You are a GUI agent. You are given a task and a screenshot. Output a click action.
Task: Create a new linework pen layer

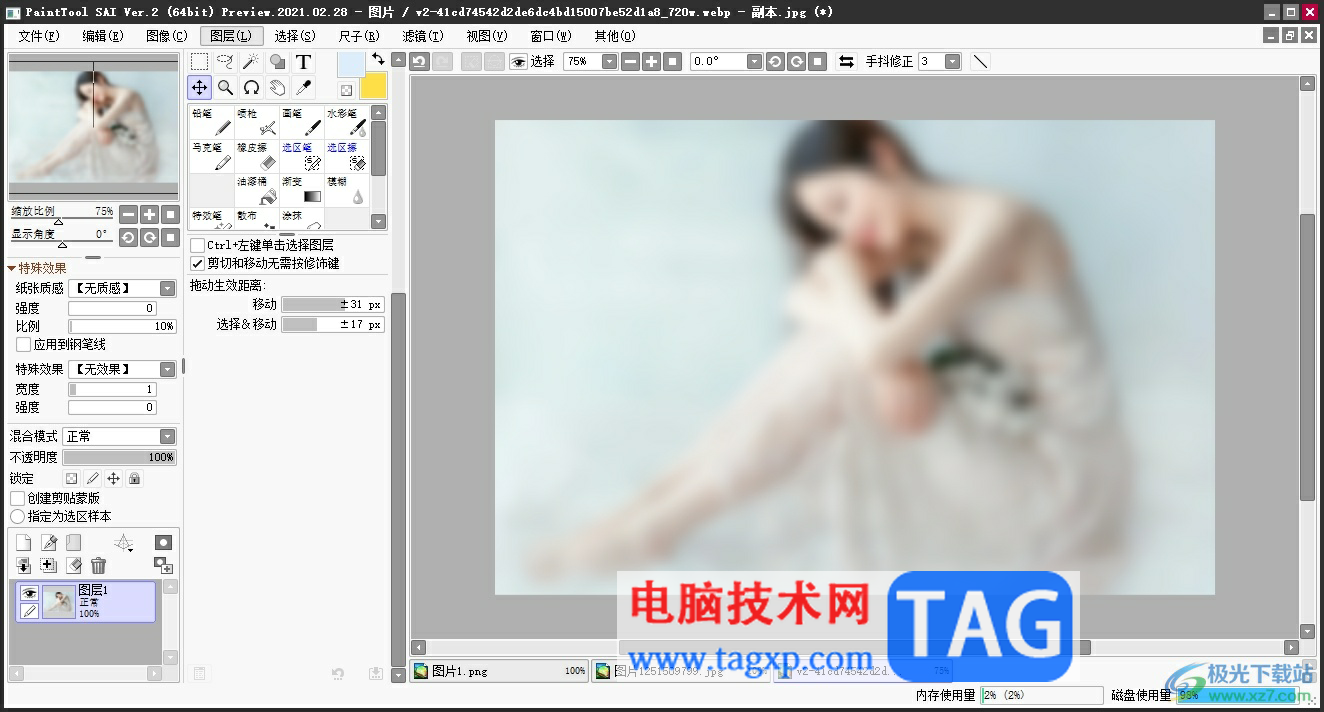49,543
